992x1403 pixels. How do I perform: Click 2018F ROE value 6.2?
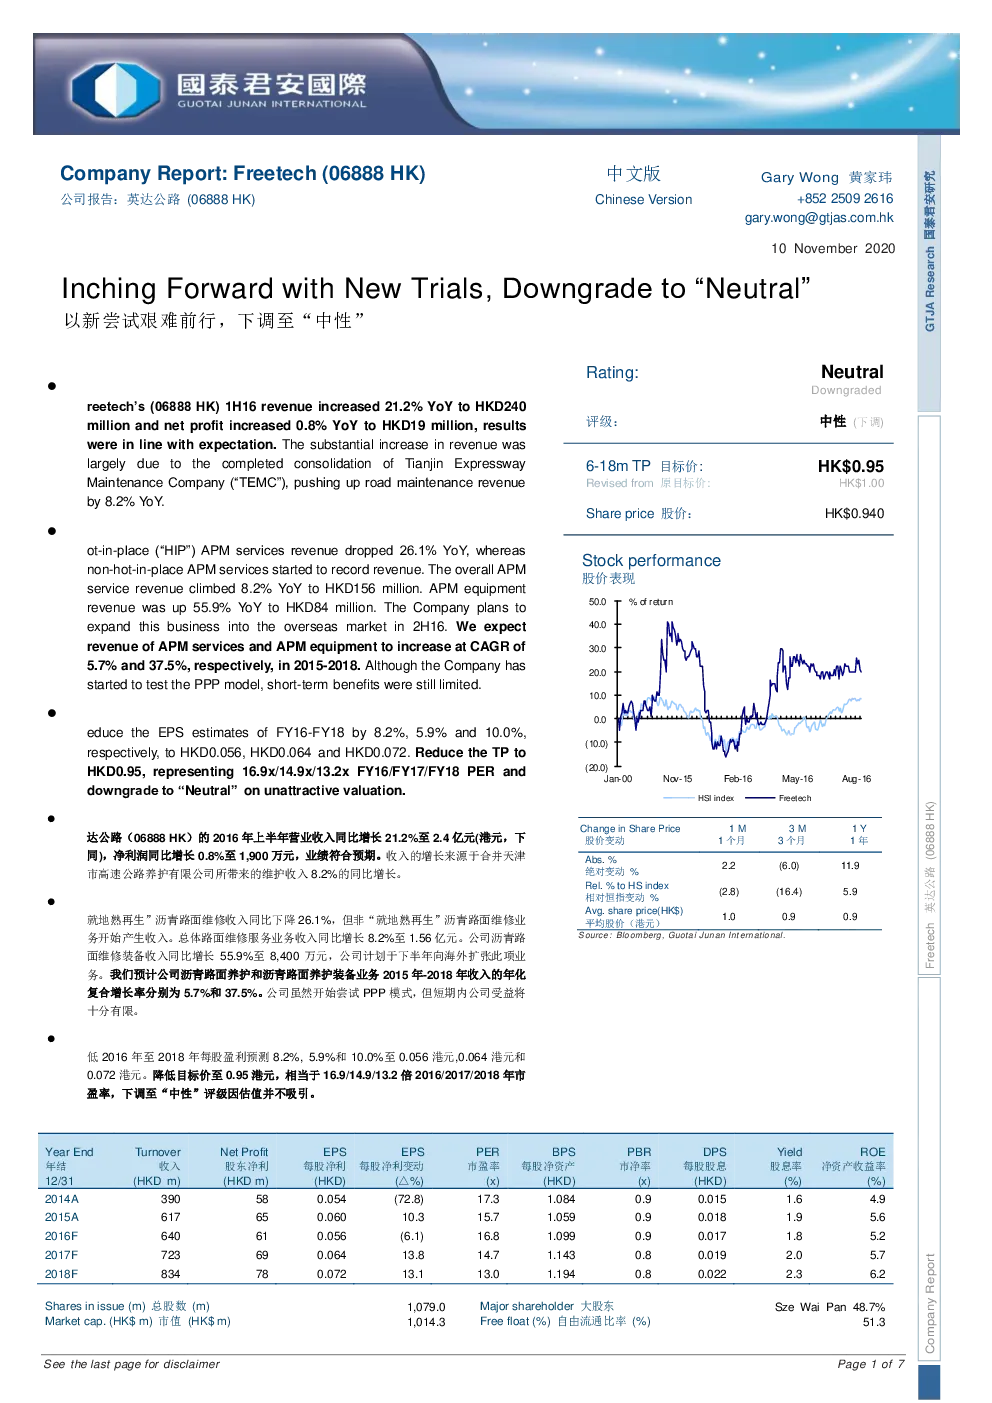pyautogui.click(x=877, y=1274)
